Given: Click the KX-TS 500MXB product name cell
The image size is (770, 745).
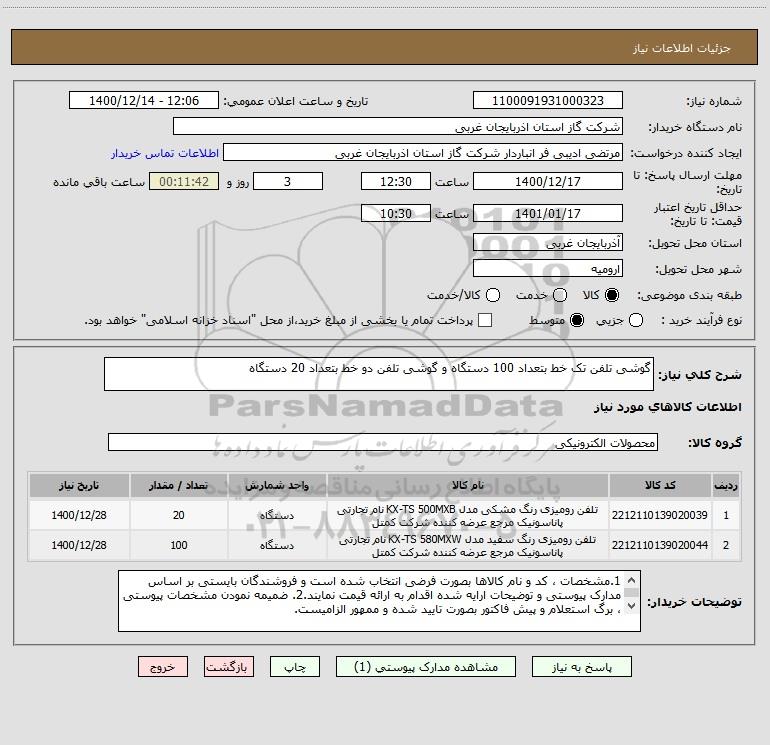Looking at the screenshot, I should point(468,516).
